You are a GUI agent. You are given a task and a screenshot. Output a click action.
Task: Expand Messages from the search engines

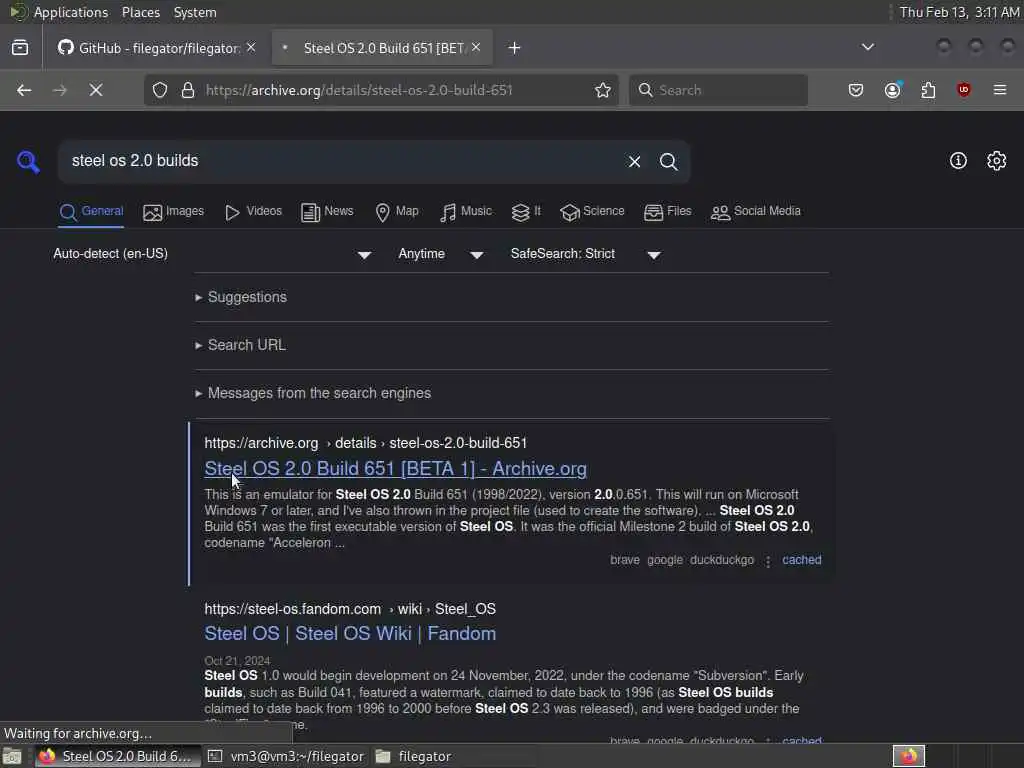[313, 393]
